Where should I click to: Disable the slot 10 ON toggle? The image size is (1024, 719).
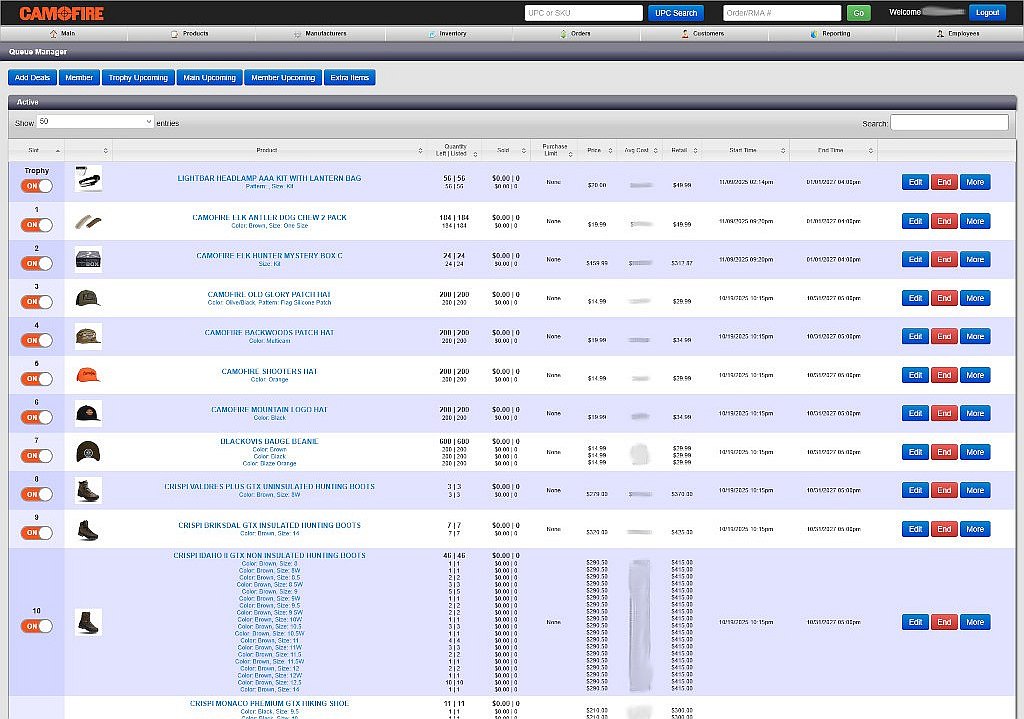[37, 626]
